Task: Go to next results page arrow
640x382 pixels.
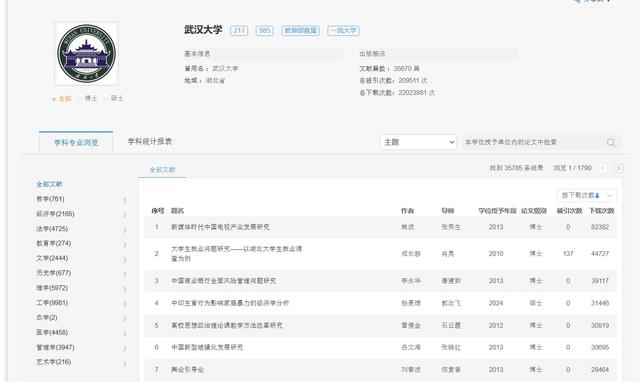Action: [618, 168]
